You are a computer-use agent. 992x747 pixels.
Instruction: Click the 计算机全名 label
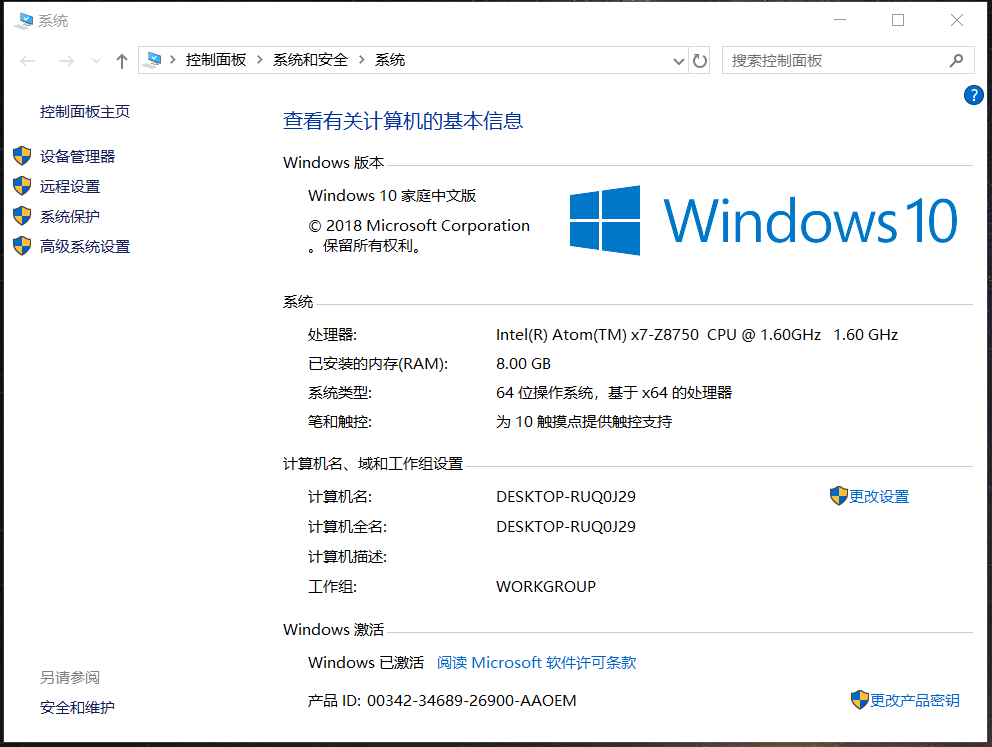click(x=347, y=527)
